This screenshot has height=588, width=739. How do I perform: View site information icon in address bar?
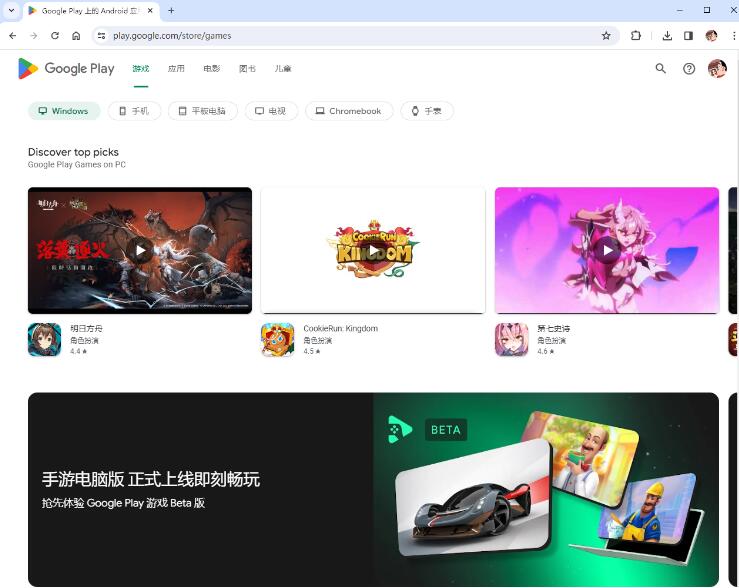point(101,36)
